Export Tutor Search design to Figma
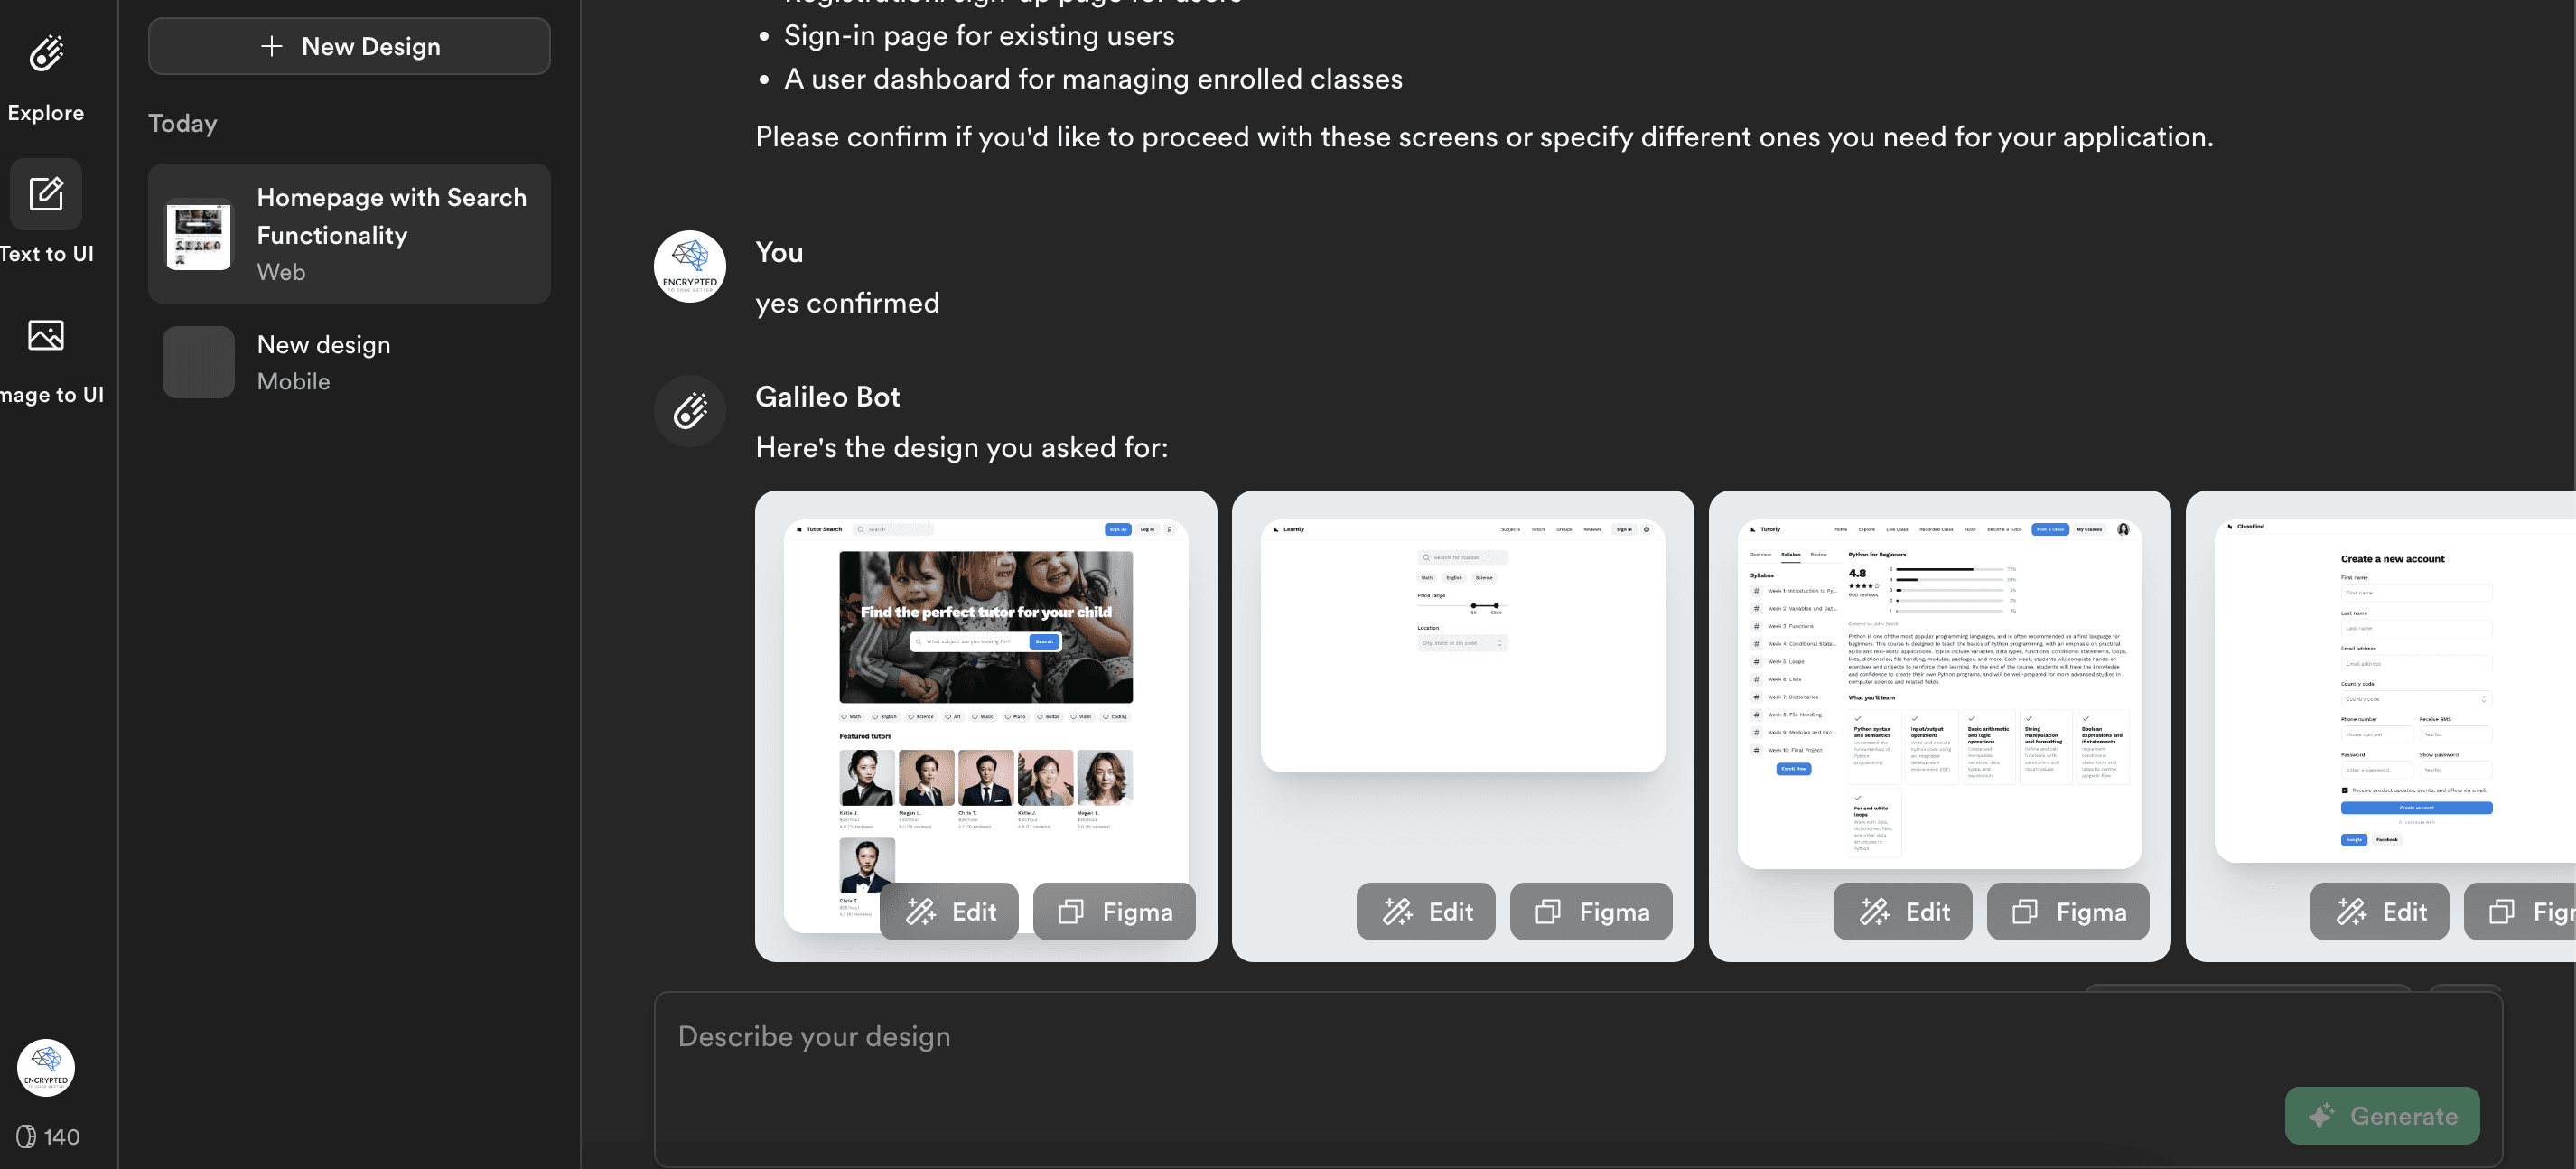Screen dimensions: 2576x1169 (1114, 912)
